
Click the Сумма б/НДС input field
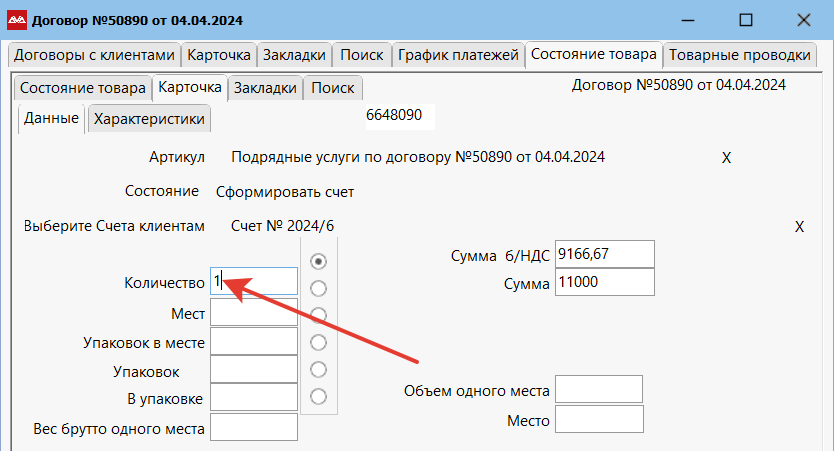coord(604,255)
